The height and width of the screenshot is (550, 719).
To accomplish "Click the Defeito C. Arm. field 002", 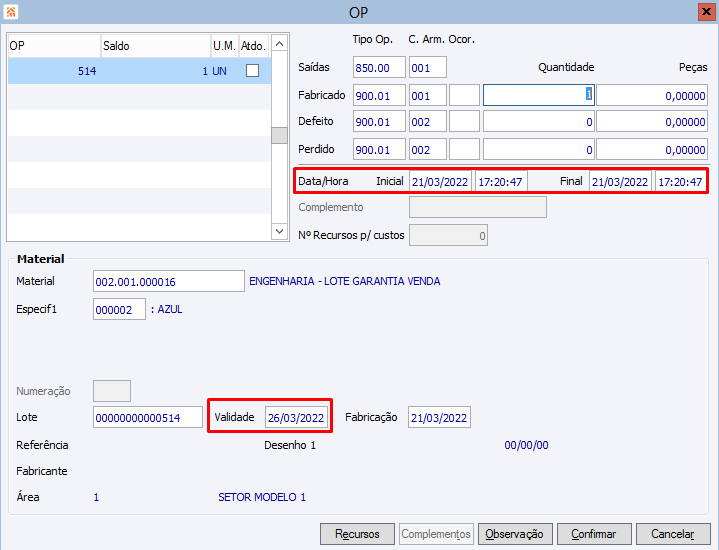I will tap(428, 122).
